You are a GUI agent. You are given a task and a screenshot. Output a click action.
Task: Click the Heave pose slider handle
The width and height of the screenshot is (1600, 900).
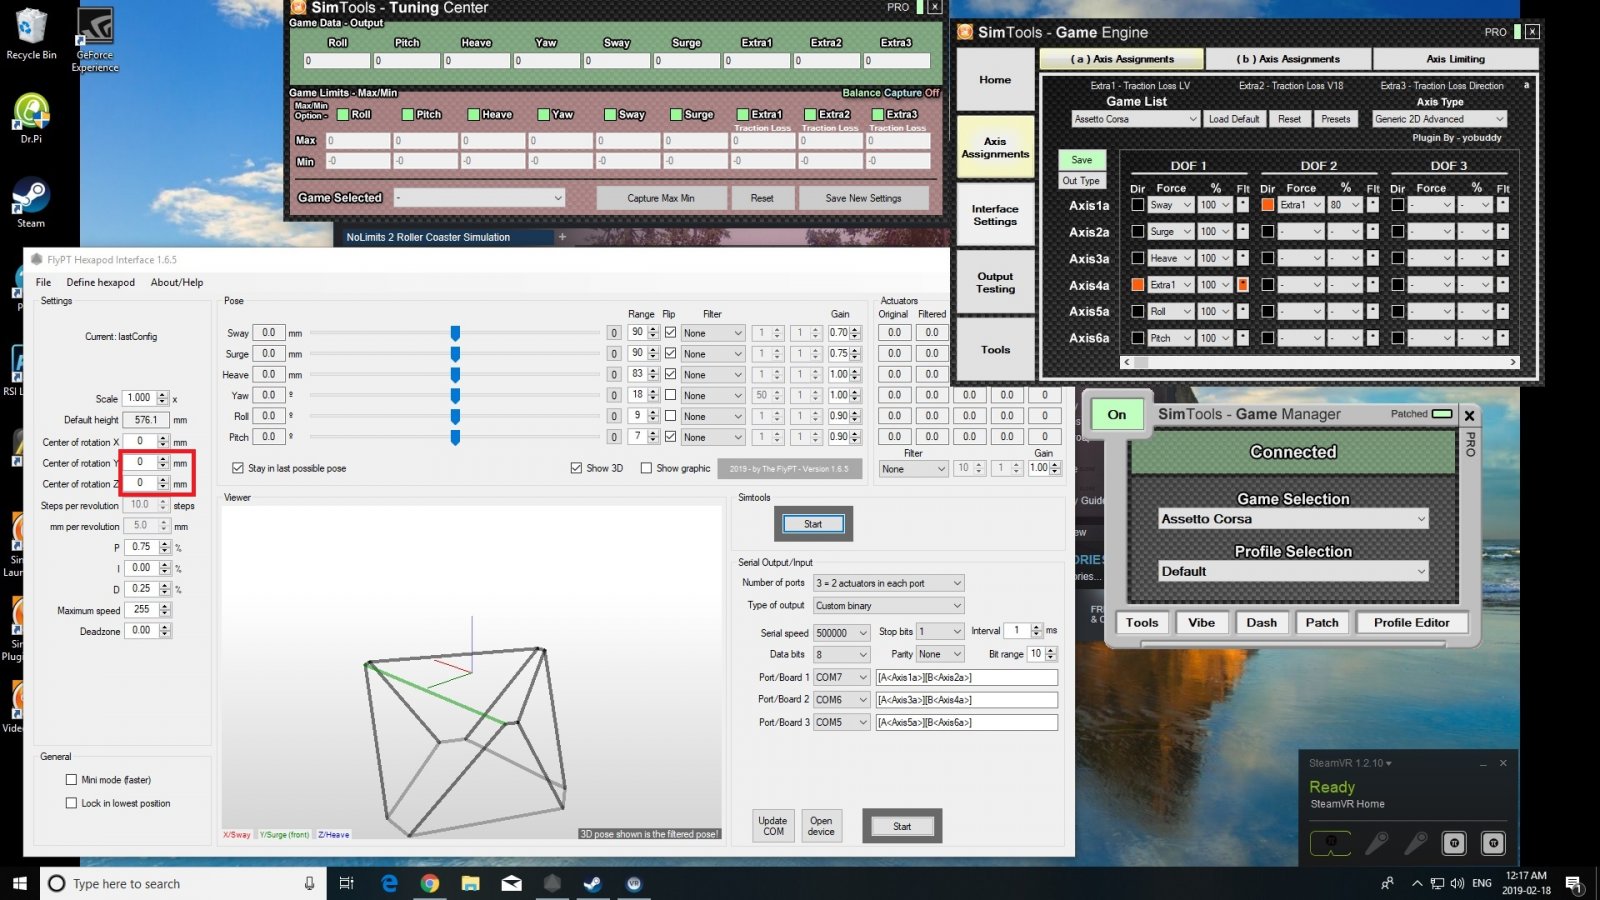pos(455,375)
